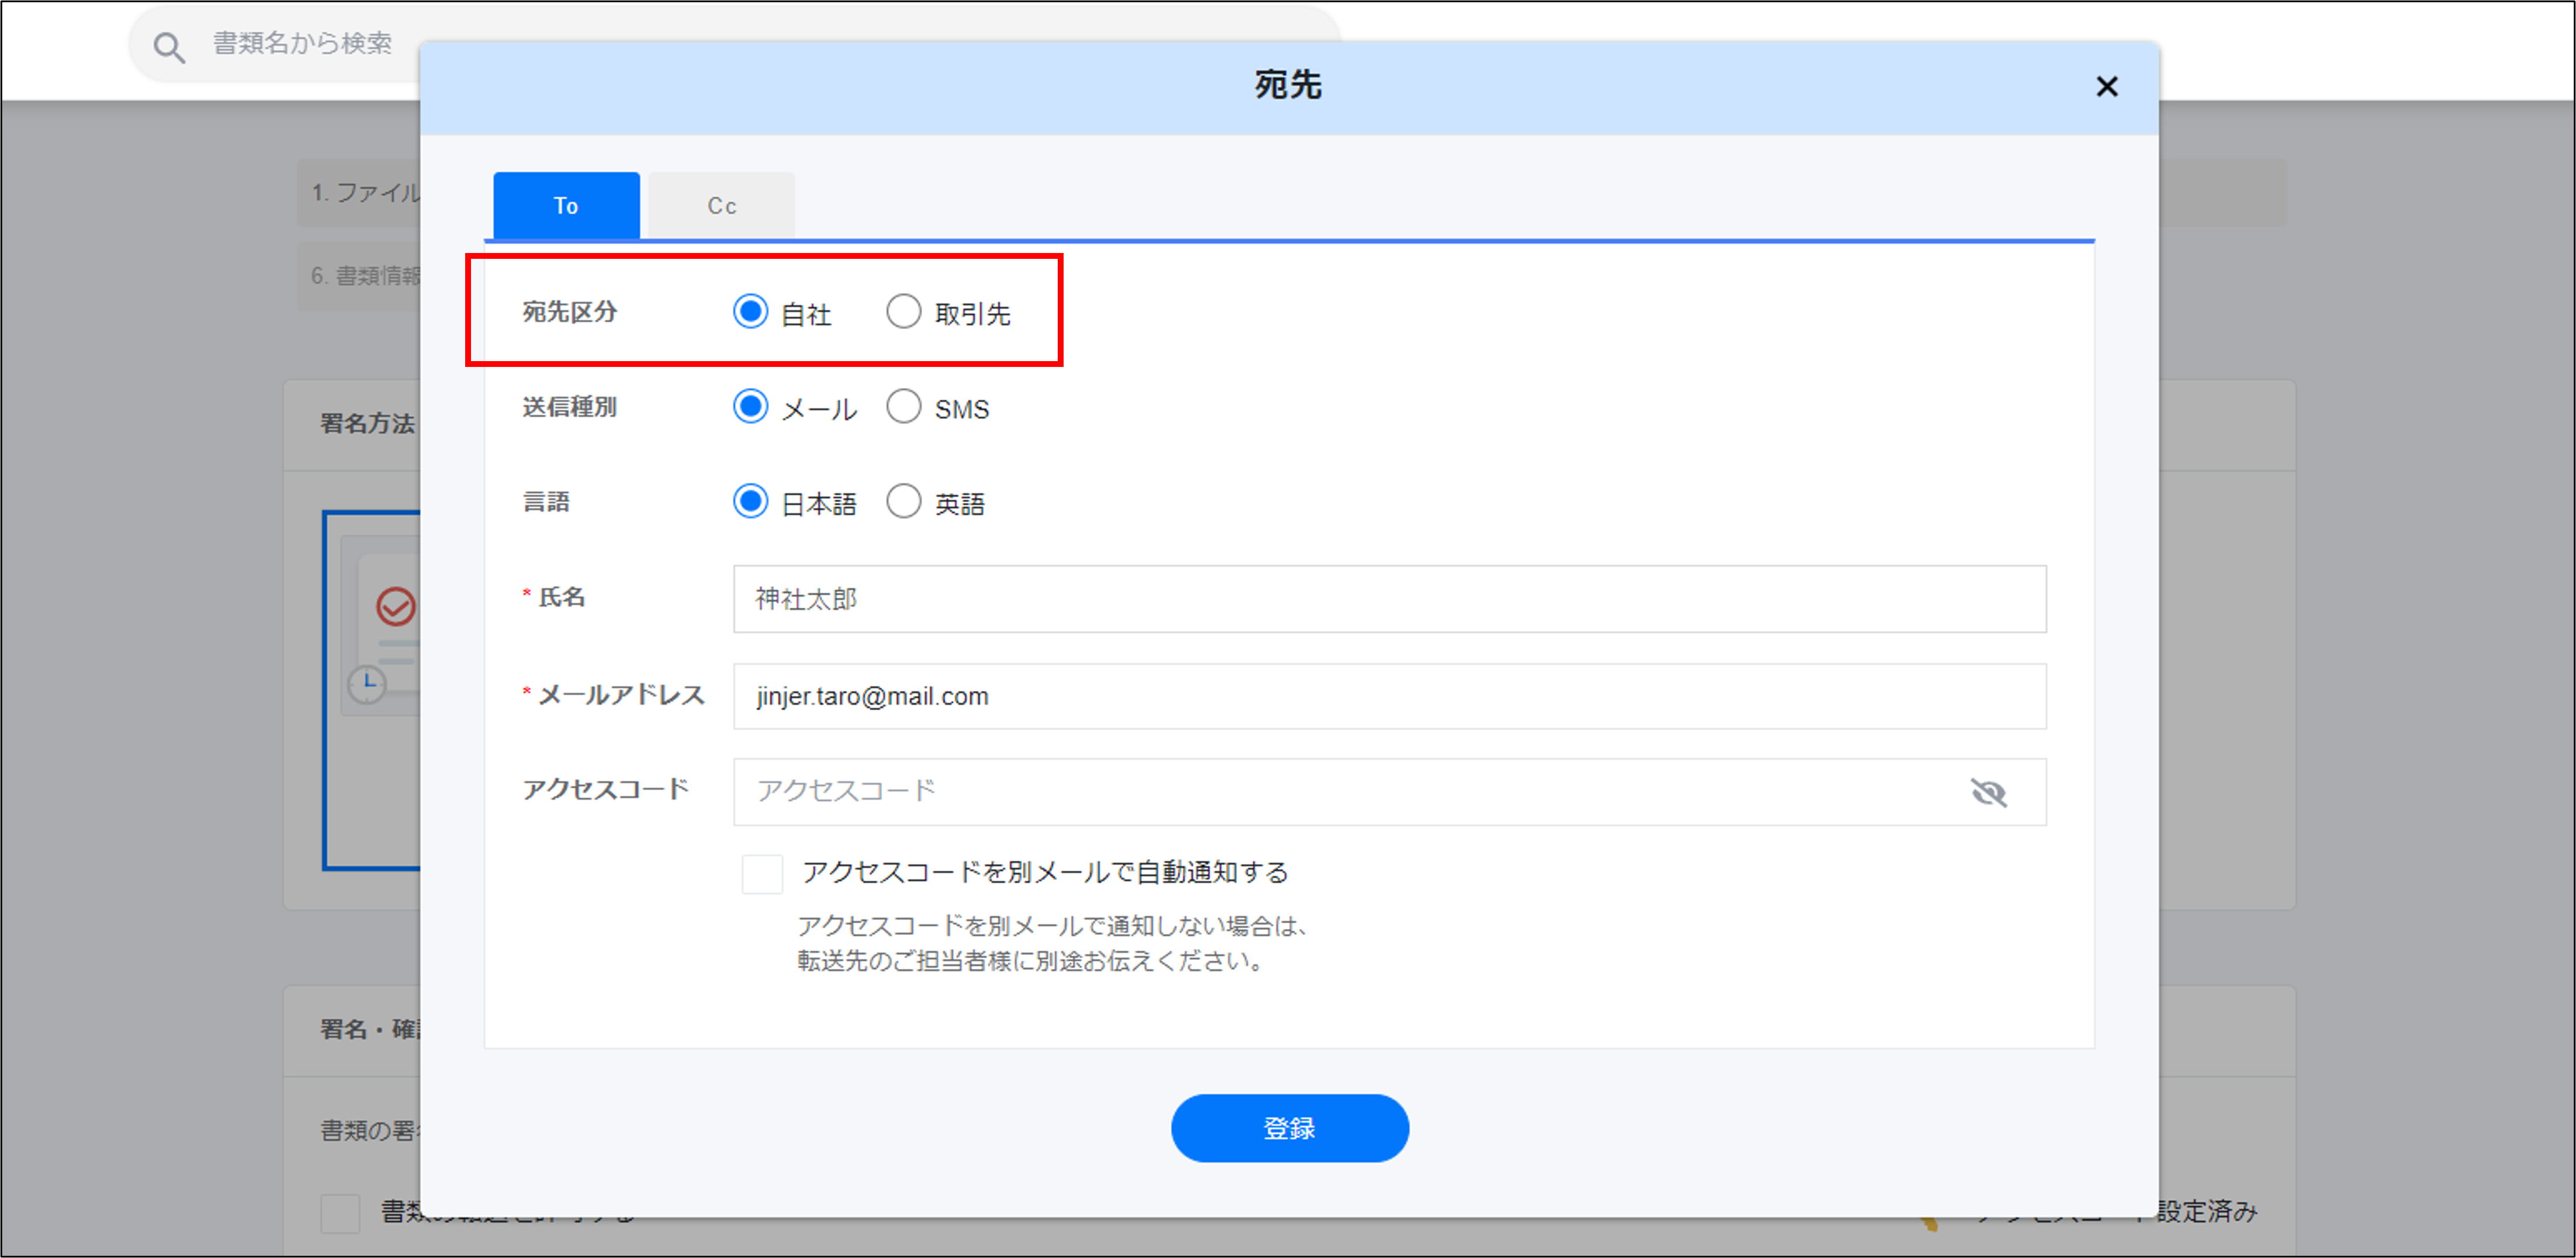Viewport: 2576px width, 1258px height.
Task: Switch to the To tab
Action: (x=566, y=206)
